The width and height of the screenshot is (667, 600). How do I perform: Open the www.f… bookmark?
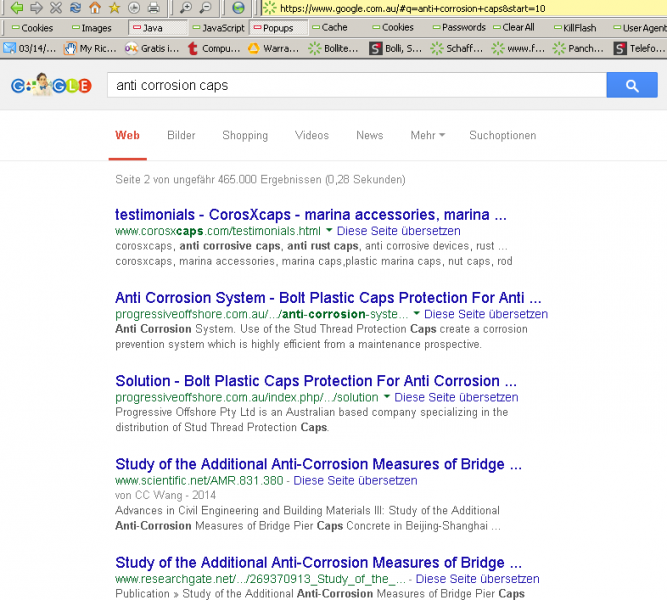(x=518, y=49)
